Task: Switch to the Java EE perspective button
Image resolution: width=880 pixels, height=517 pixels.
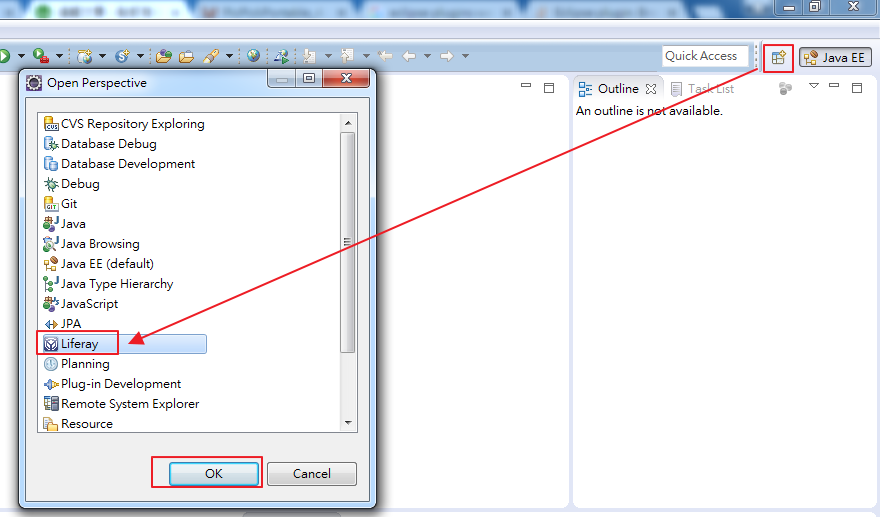Action: pos(835,57)
